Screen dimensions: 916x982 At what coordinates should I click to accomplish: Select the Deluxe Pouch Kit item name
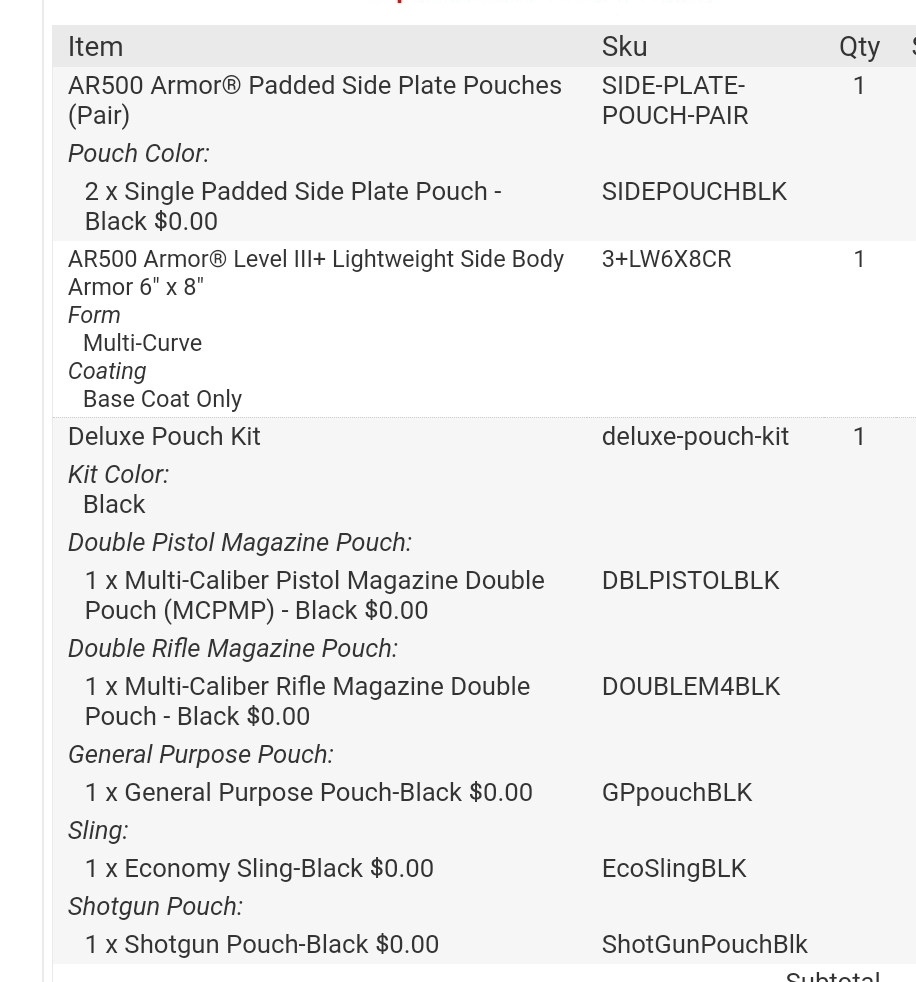(164, 437)
